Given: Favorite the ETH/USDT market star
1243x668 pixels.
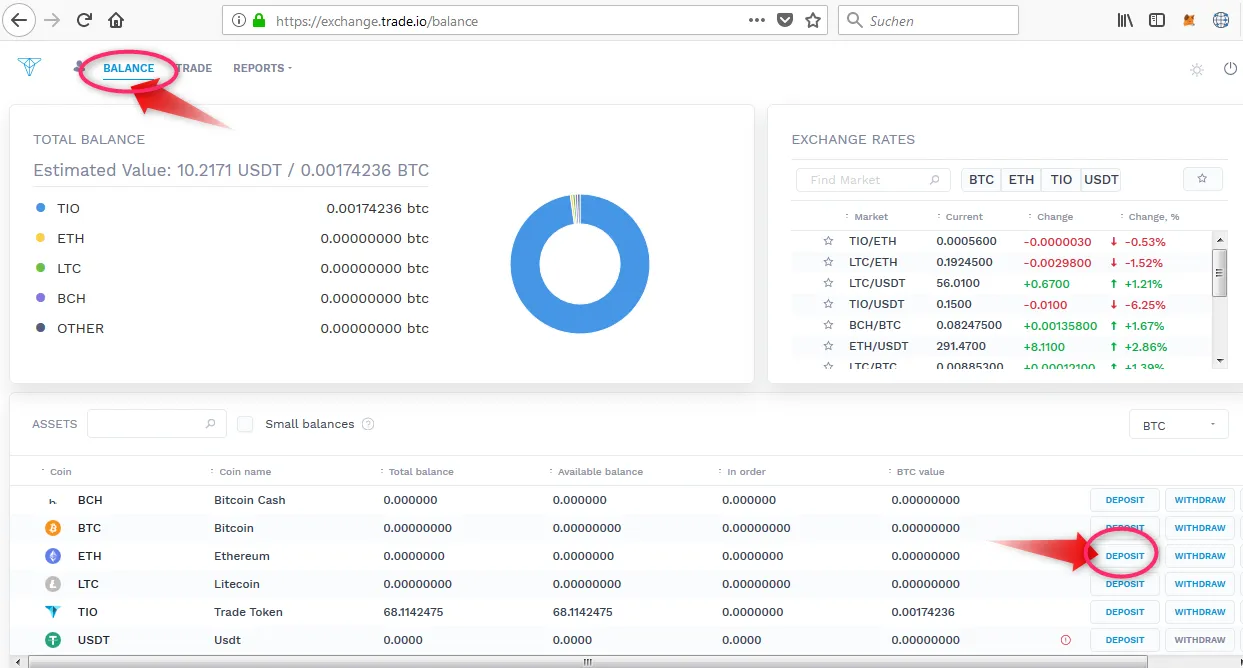Looking at the screenshot, I should pos(828,346).
